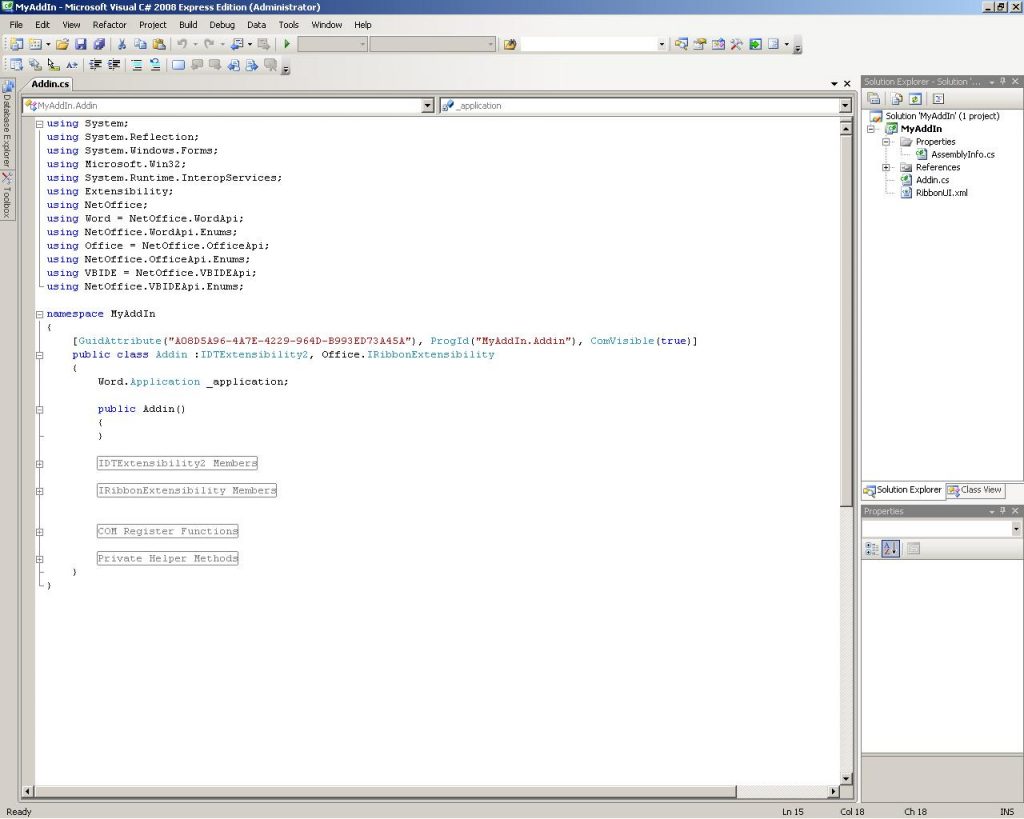Undo the last edit with toolbar arrow
Viewport: 1024px width, 819px height.
click(x=182, y=44)
